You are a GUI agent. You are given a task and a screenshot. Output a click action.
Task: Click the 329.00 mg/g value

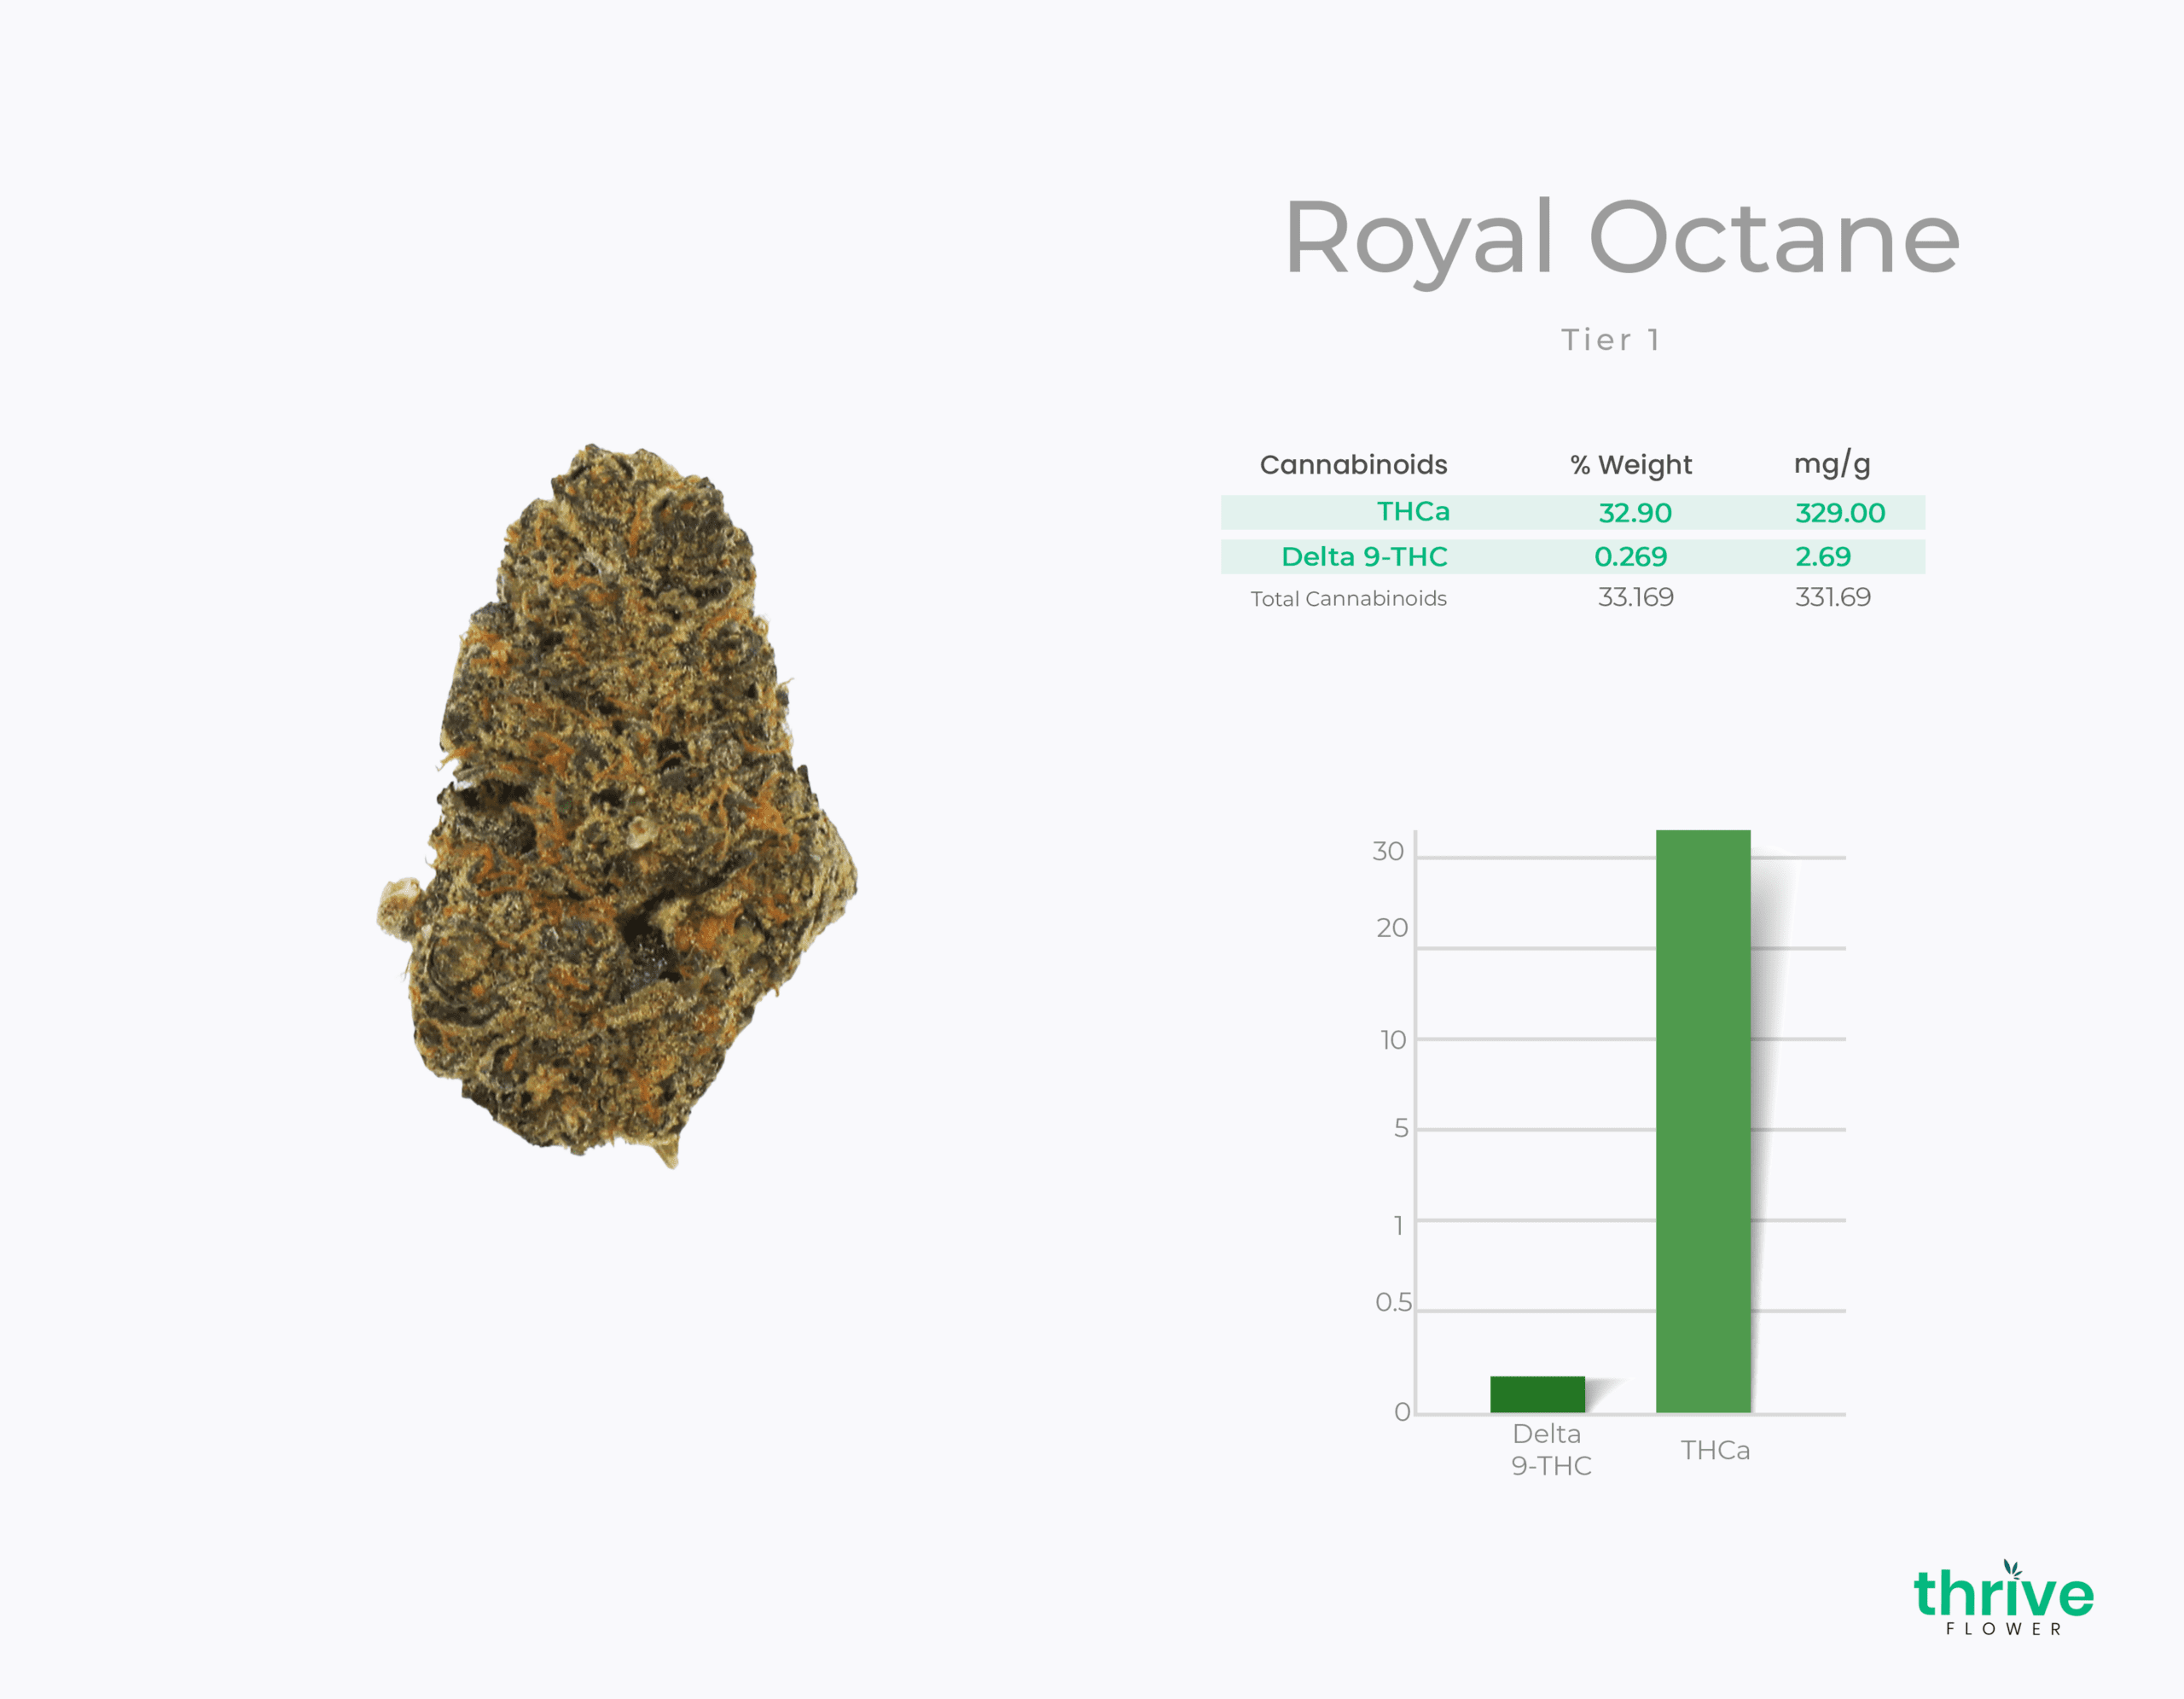[1839, 513]
